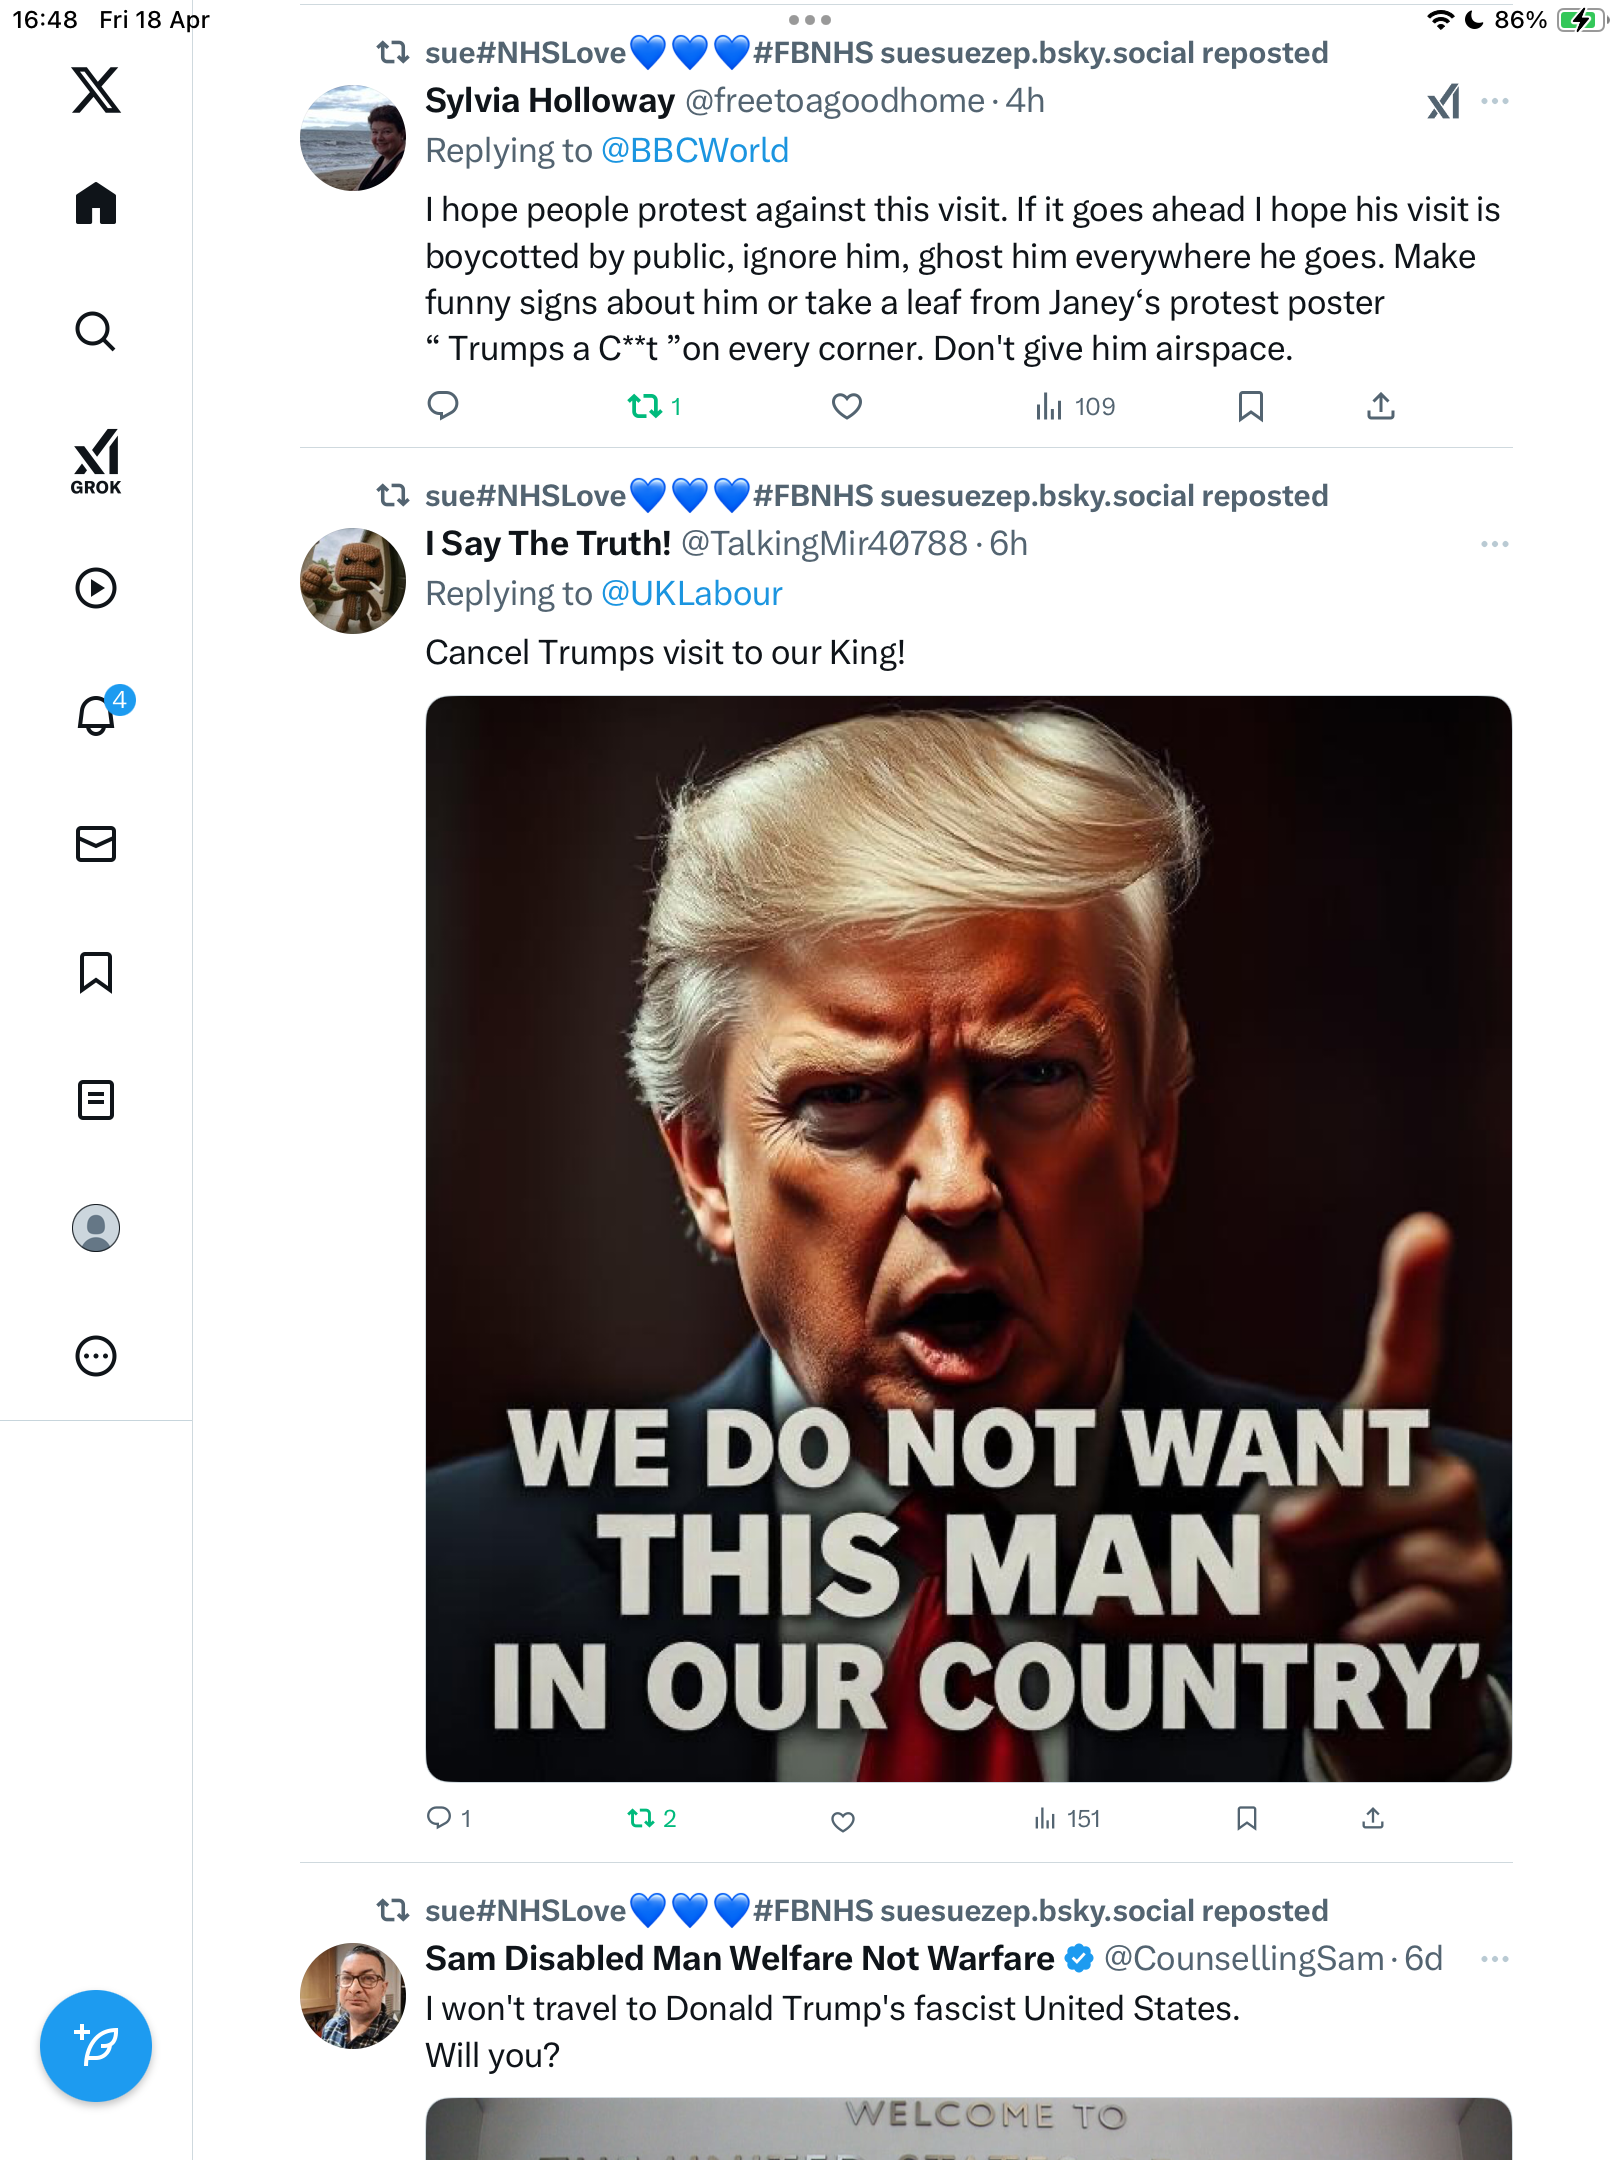Open the @BBCWorld mention link
1620x2160 pixels.
(x=695, y=151)
